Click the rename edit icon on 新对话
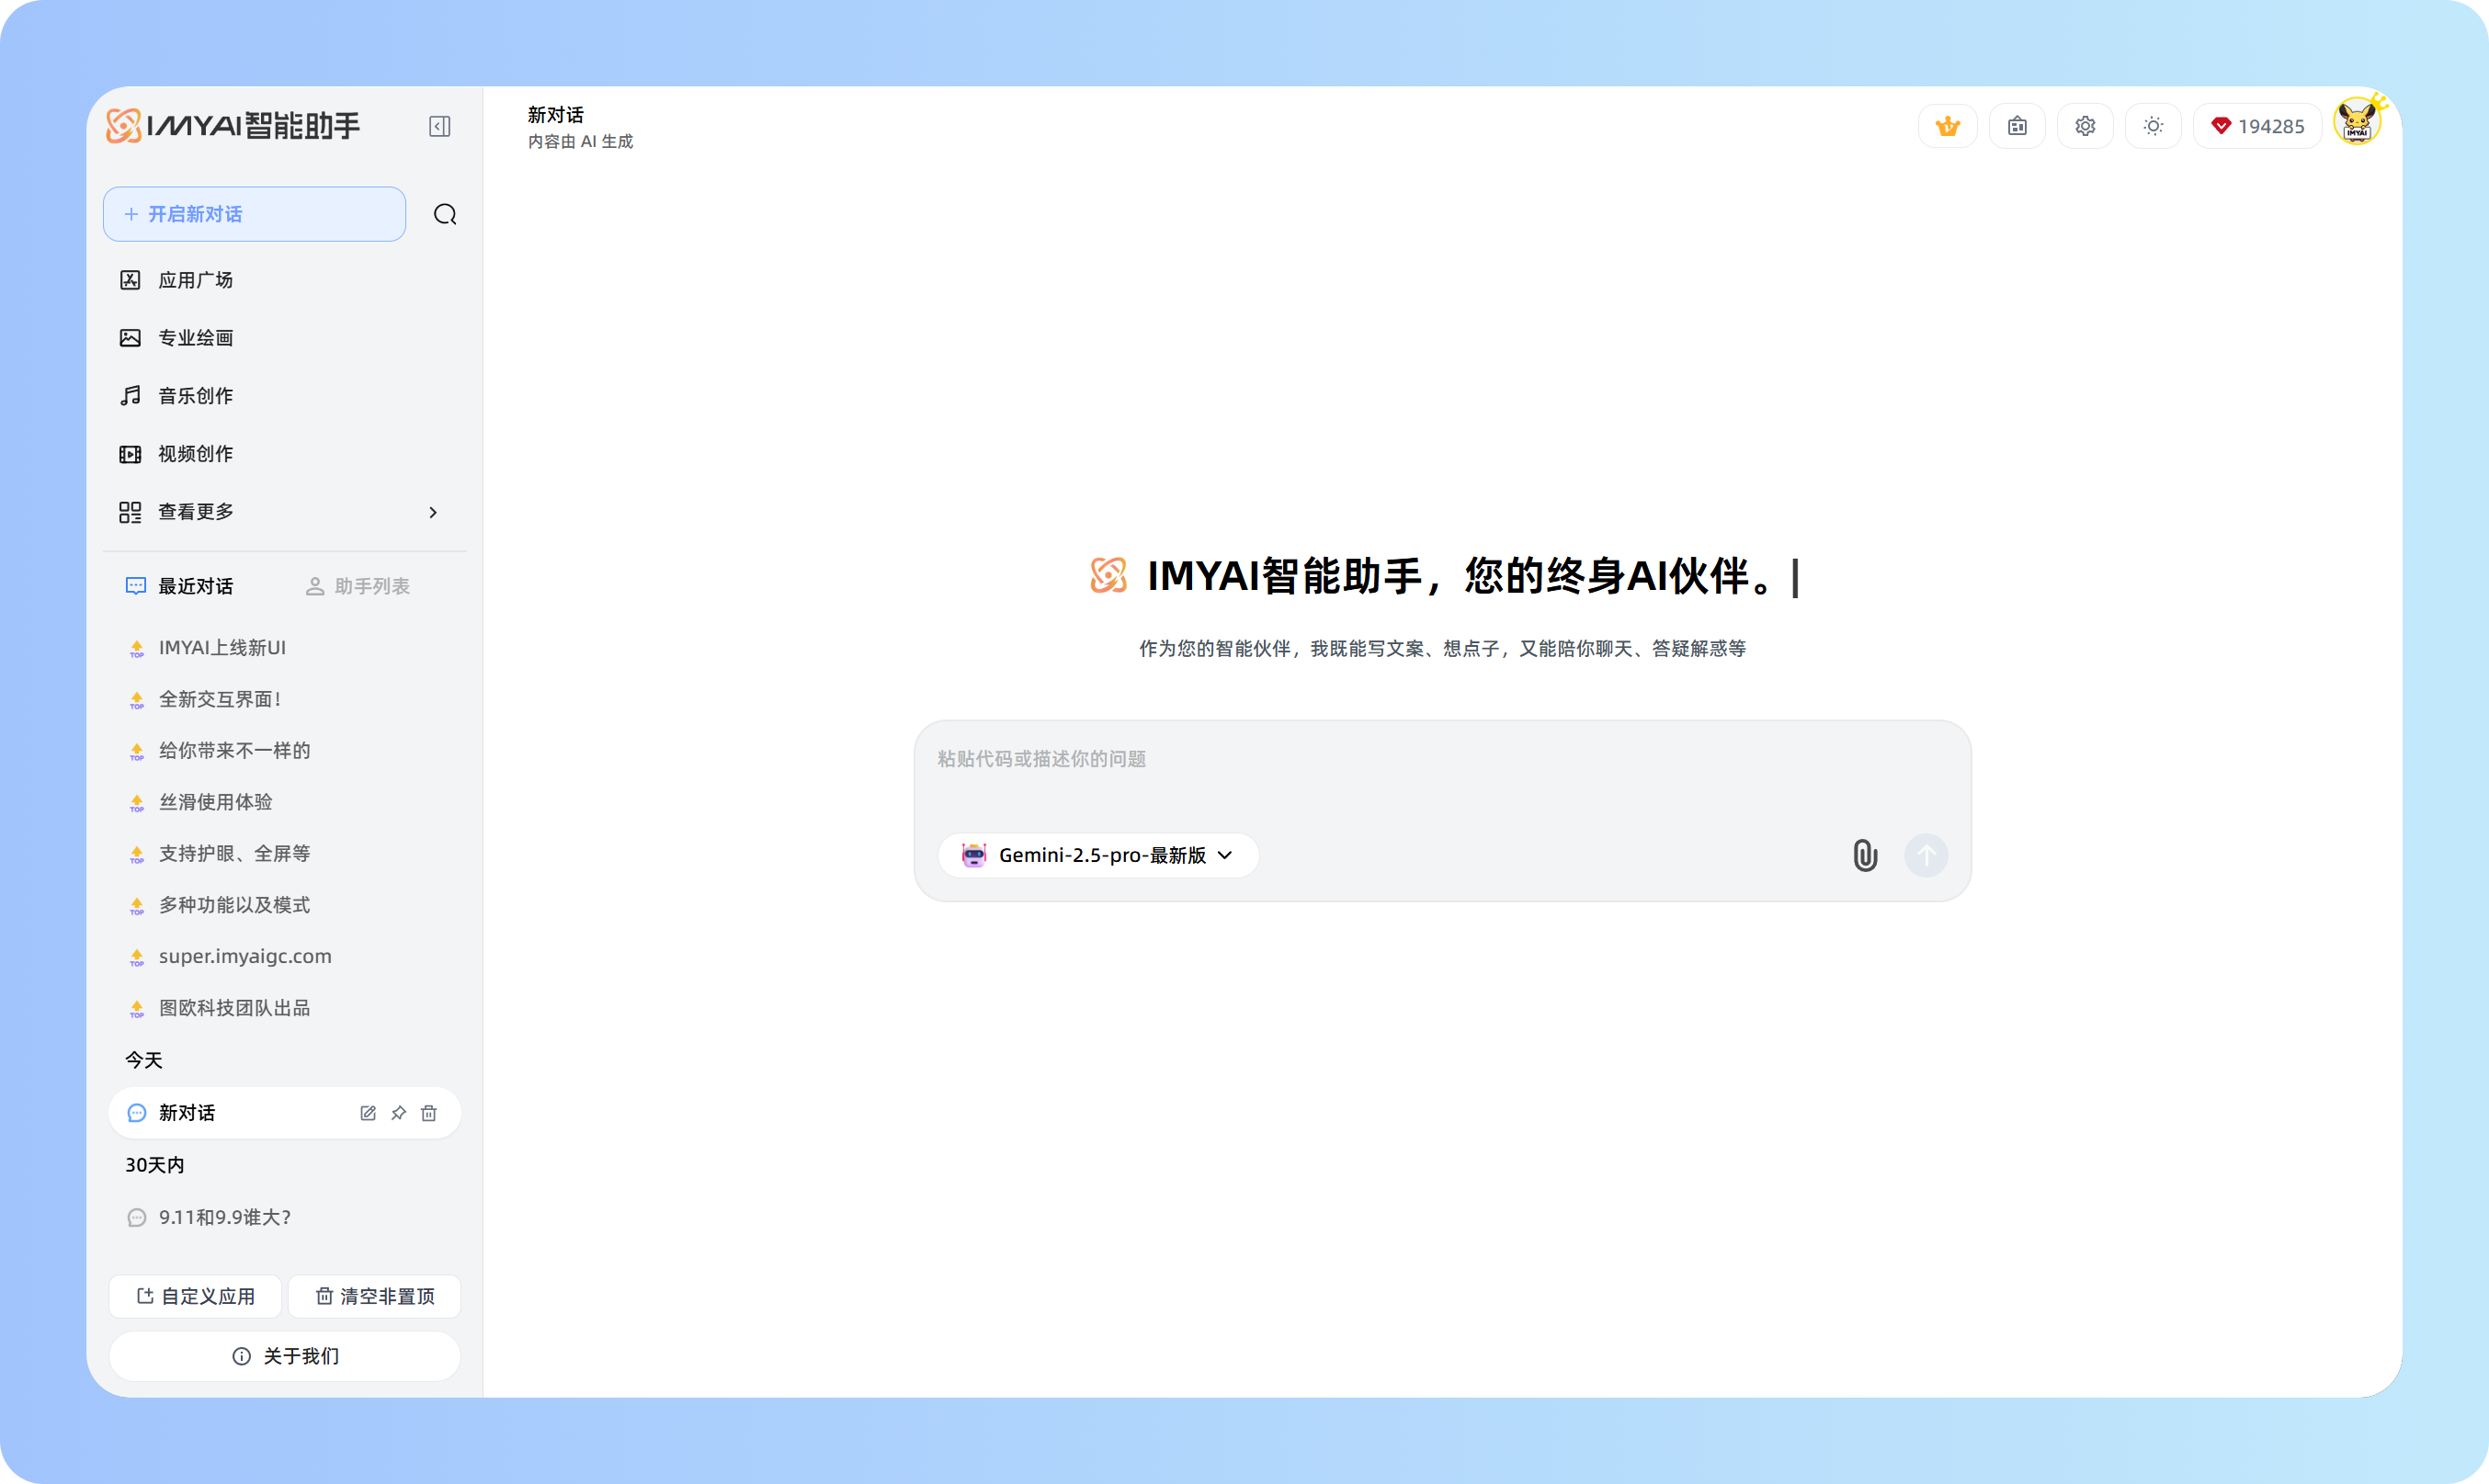This screenshot has height=1484, width=2489. click(x=368, y=1113)
